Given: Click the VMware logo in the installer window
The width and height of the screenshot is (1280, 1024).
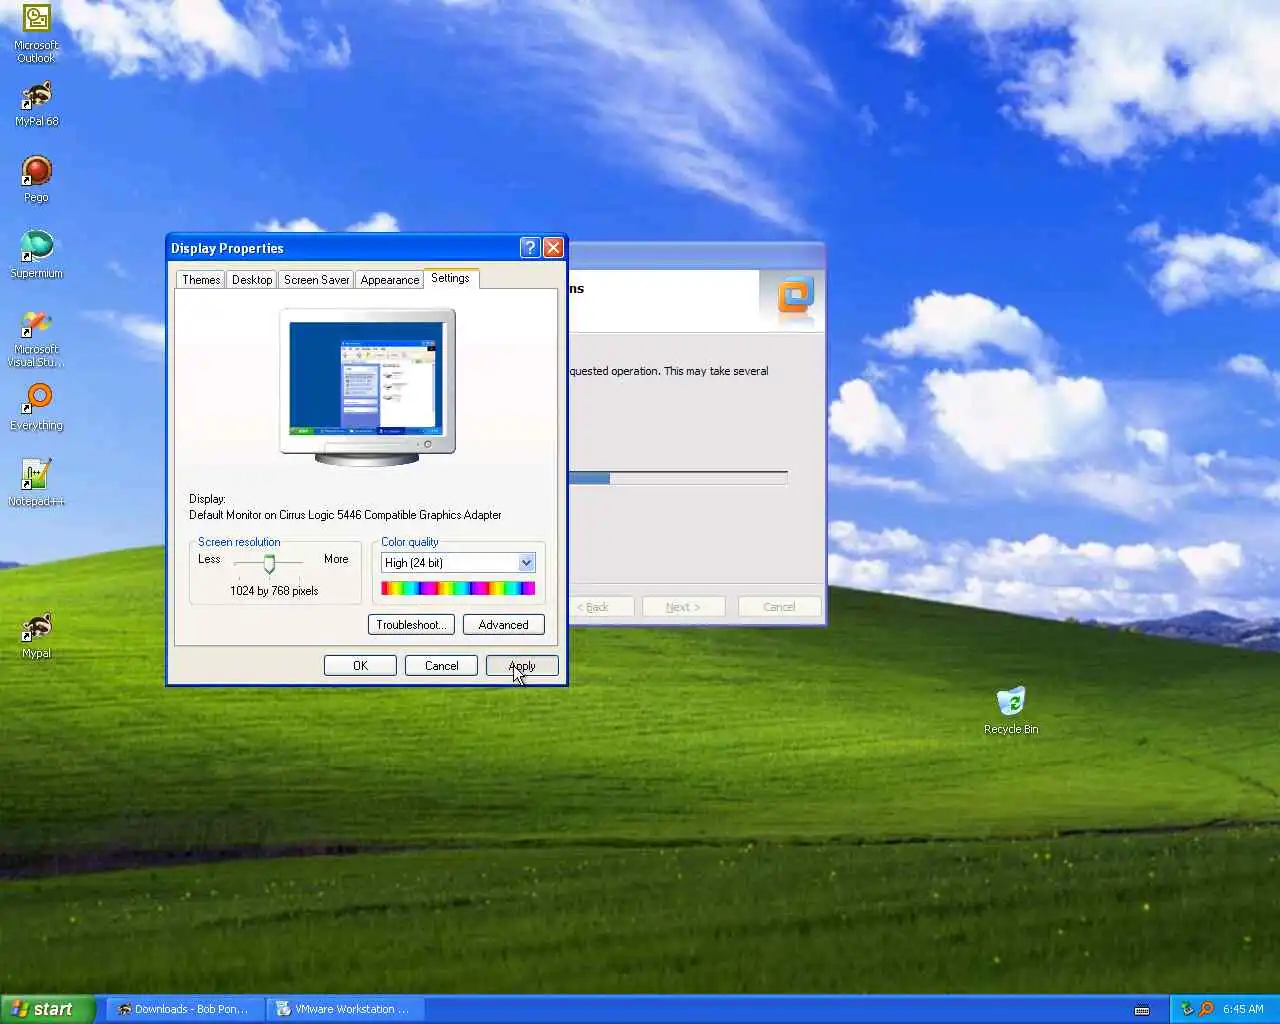Looking at the screenshot, I should [x=796, y=297].
